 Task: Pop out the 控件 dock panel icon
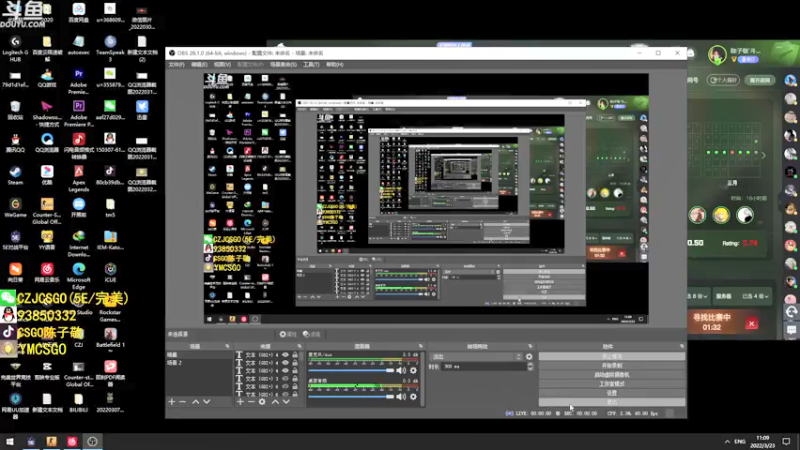click(682, 346)
